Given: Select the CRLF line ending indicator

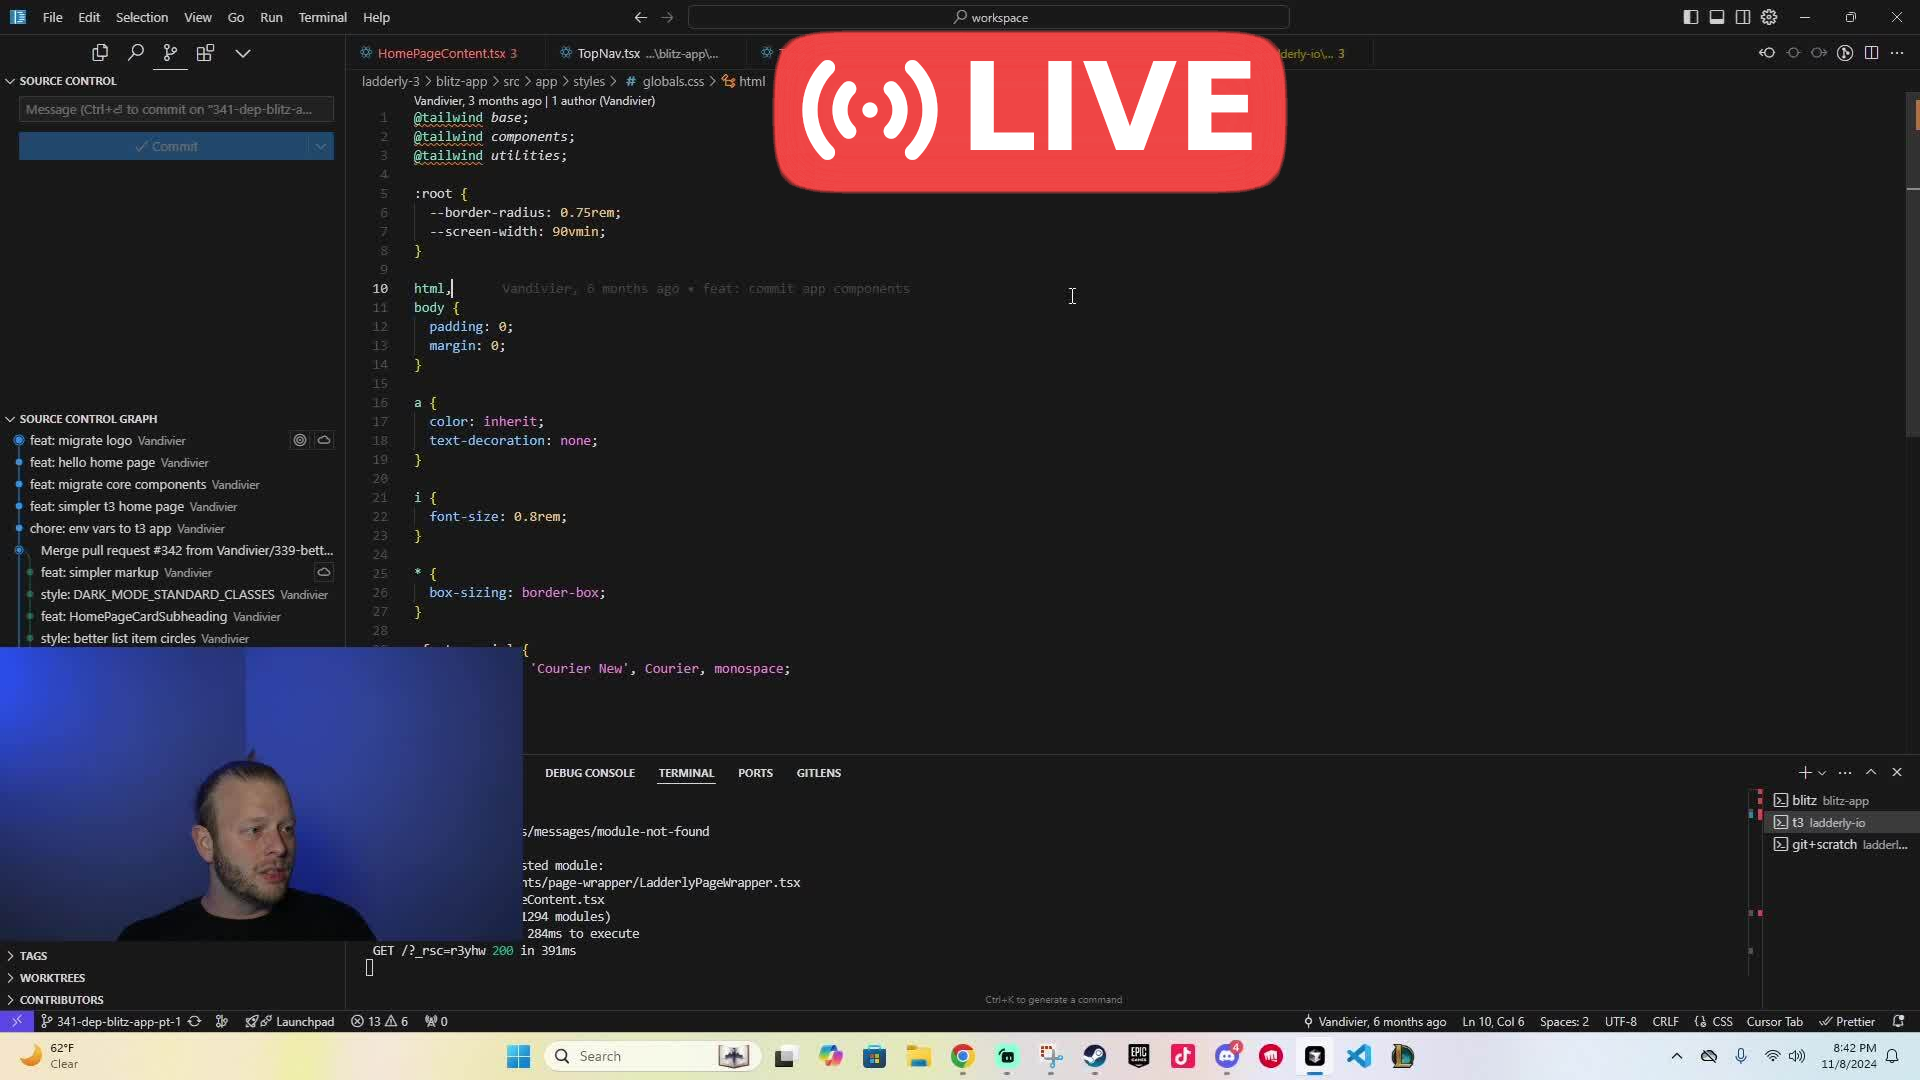Looking at the screenshot, I should click(1665, 1021).
